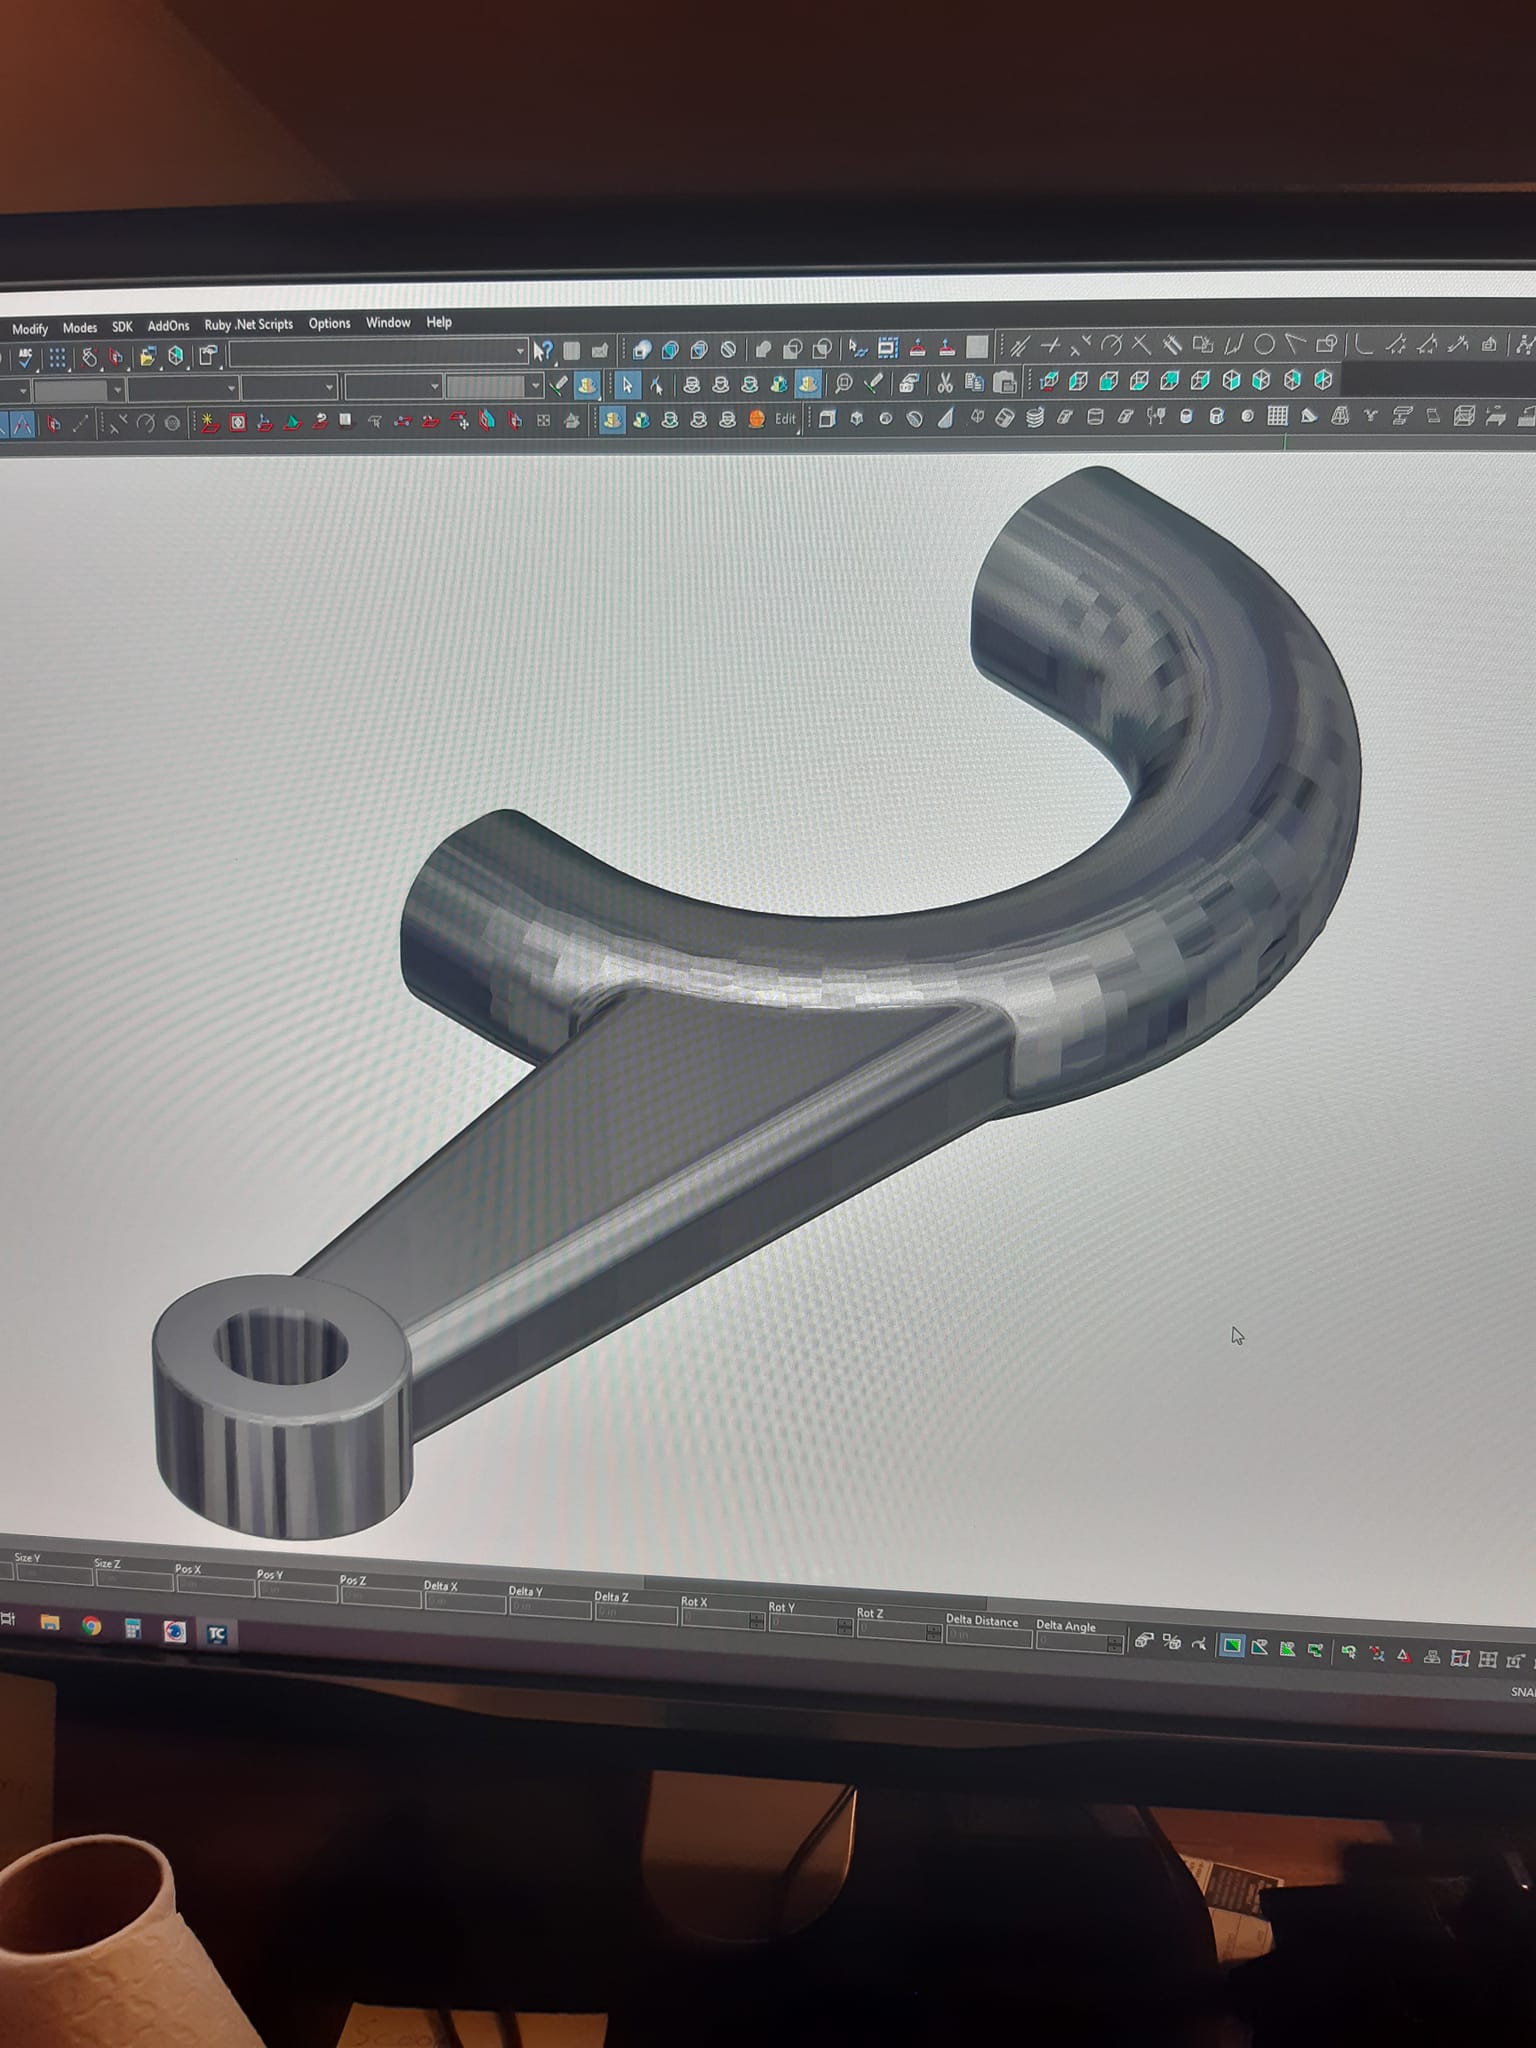Click the context Help arrow icon

(542, 350)
